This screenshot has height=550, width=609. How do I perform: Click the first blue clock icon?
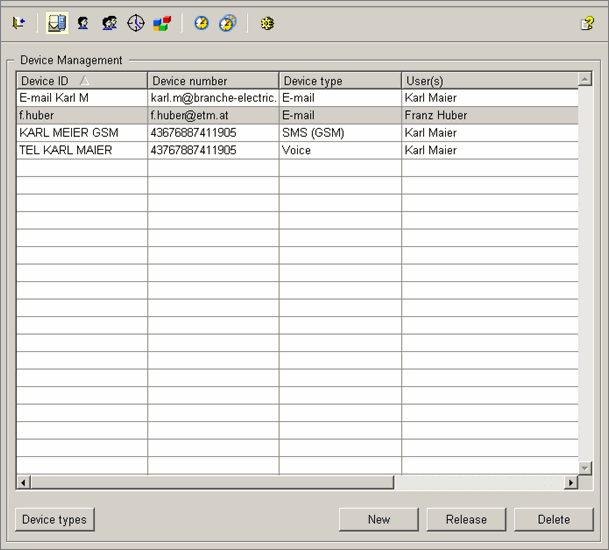tap(201, 23)
